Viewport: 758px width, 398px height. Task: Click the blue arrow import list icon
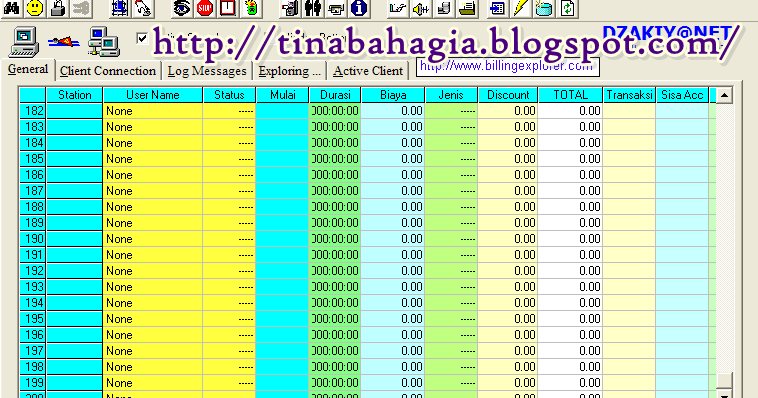(497, 8)
